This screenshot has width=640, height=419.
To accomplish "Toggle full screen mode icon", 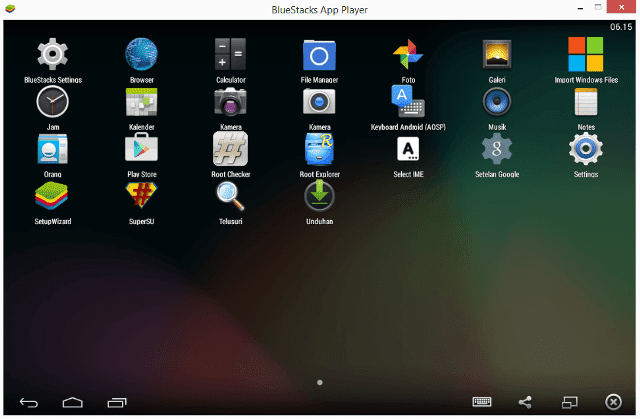I will [x=569, y=403].
